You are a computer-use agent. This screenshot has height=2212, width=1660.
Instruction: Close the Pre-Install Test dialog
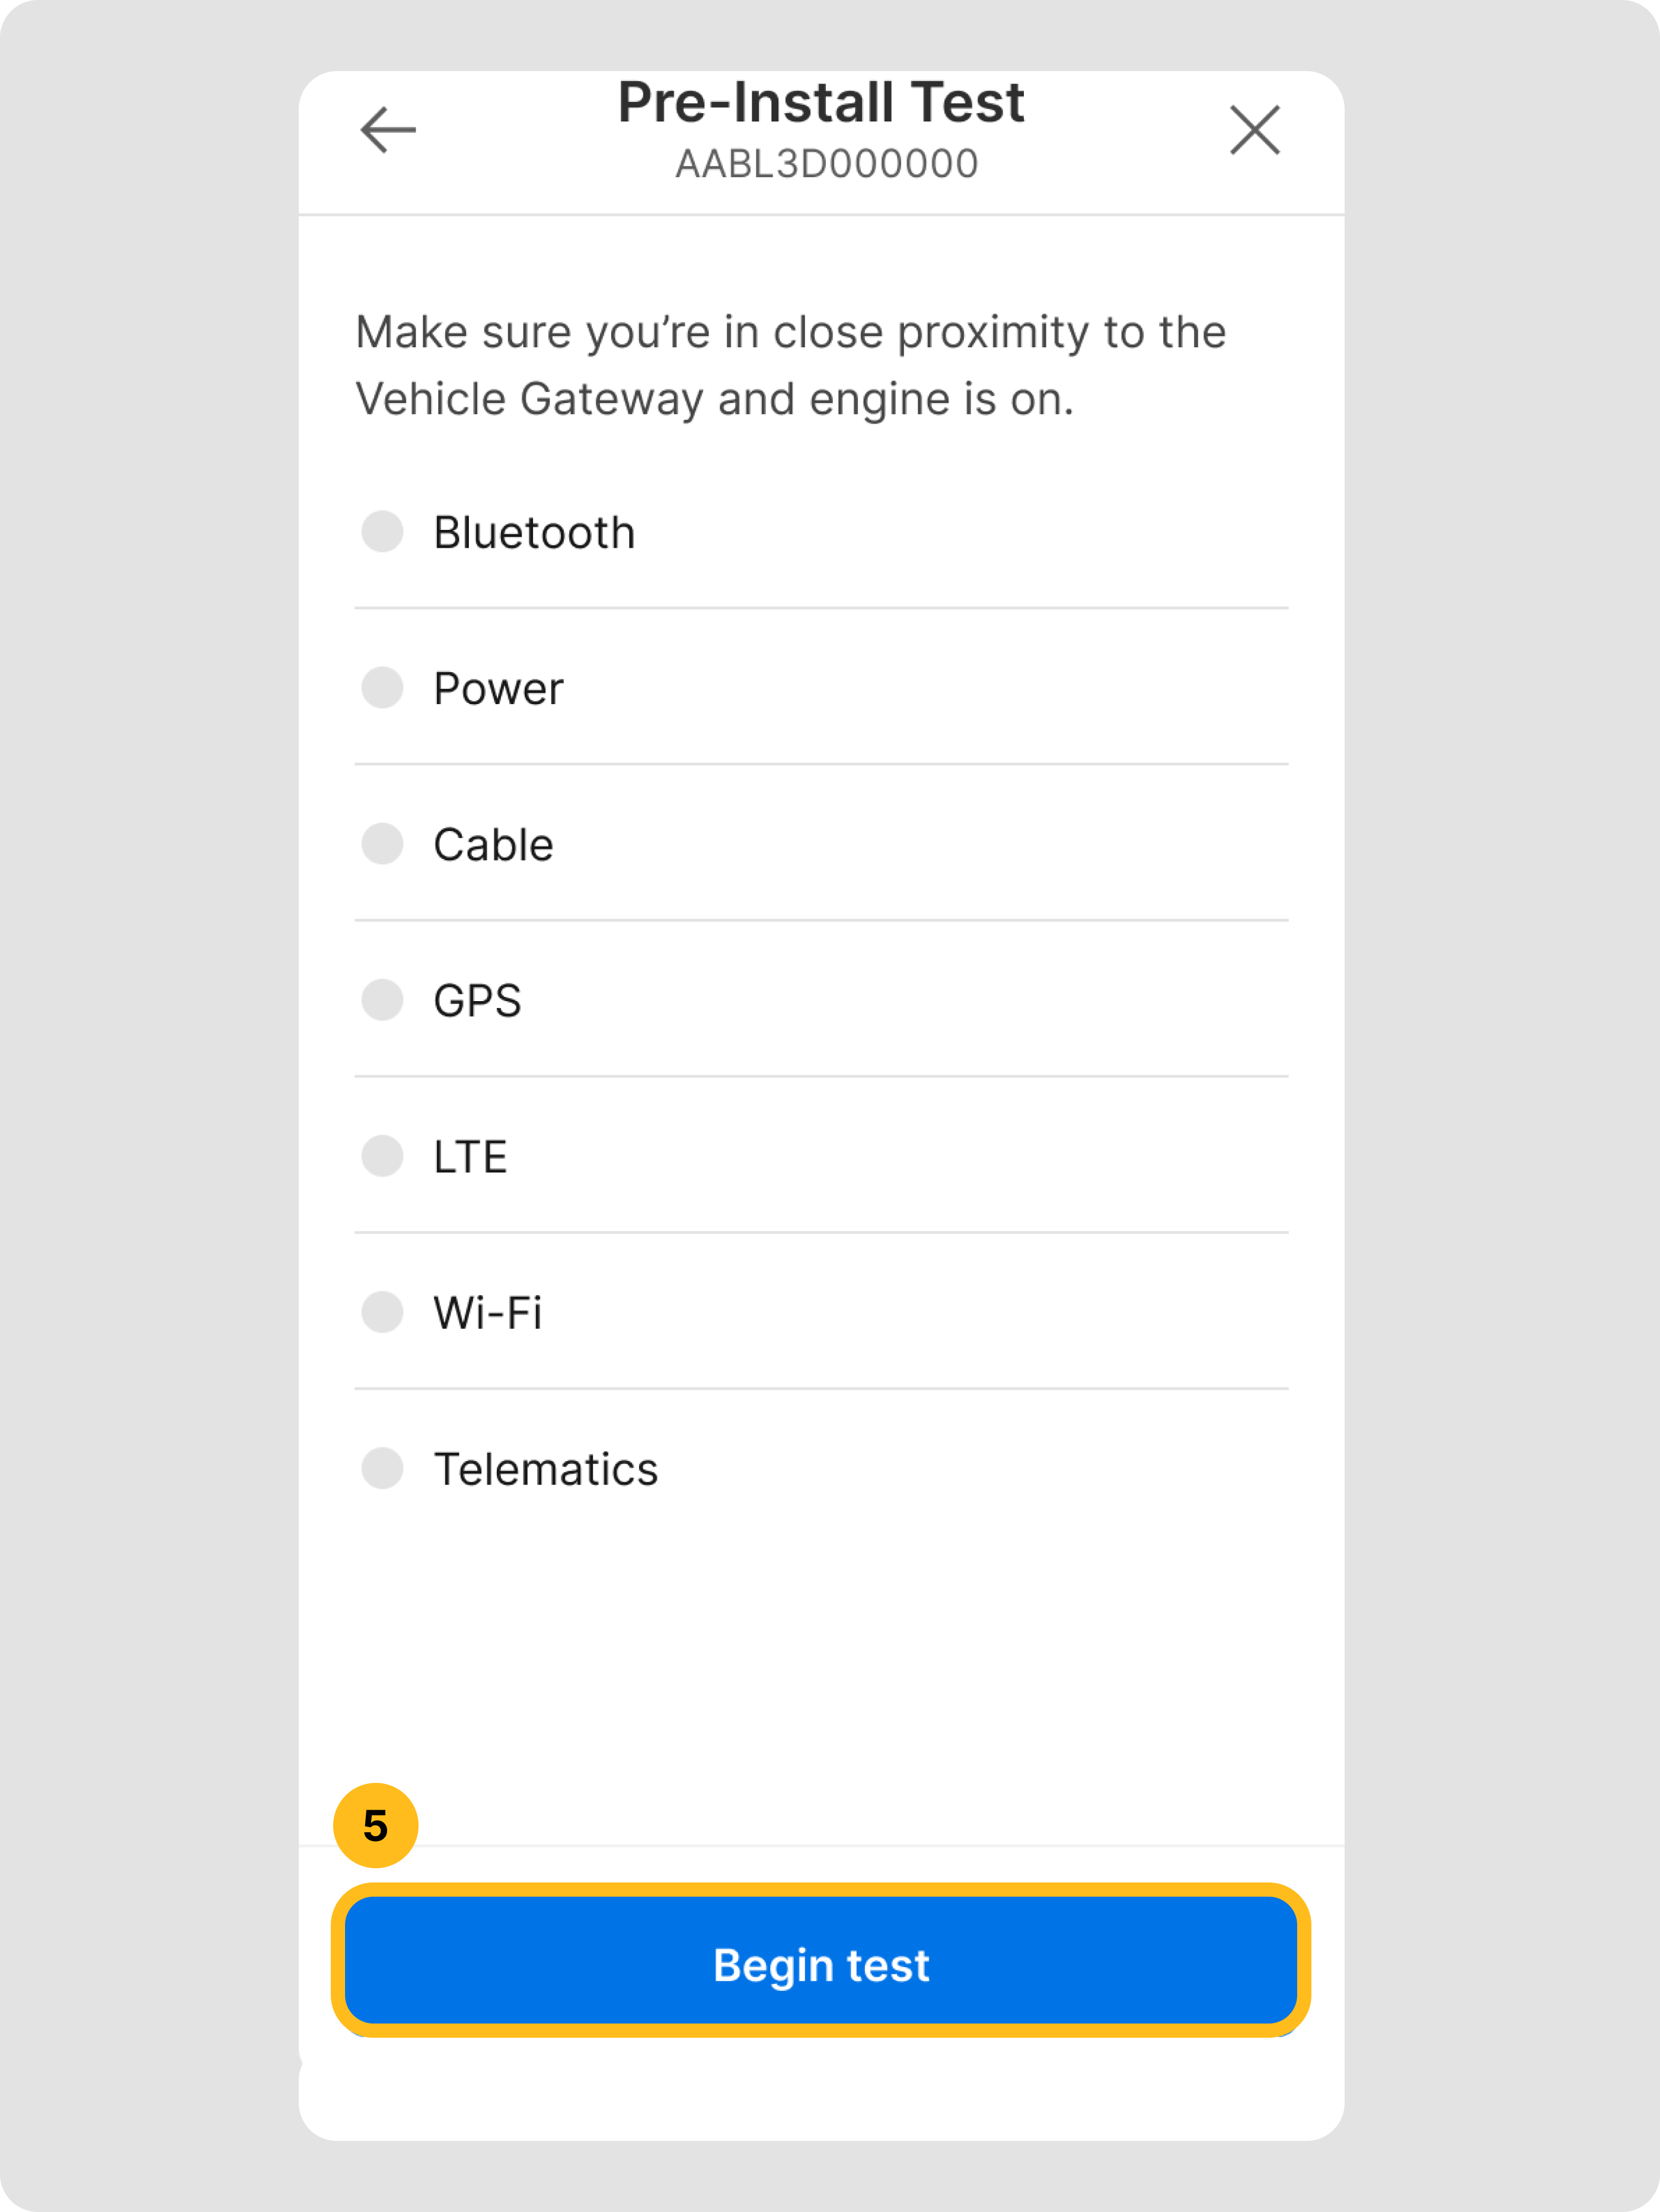1254,130
